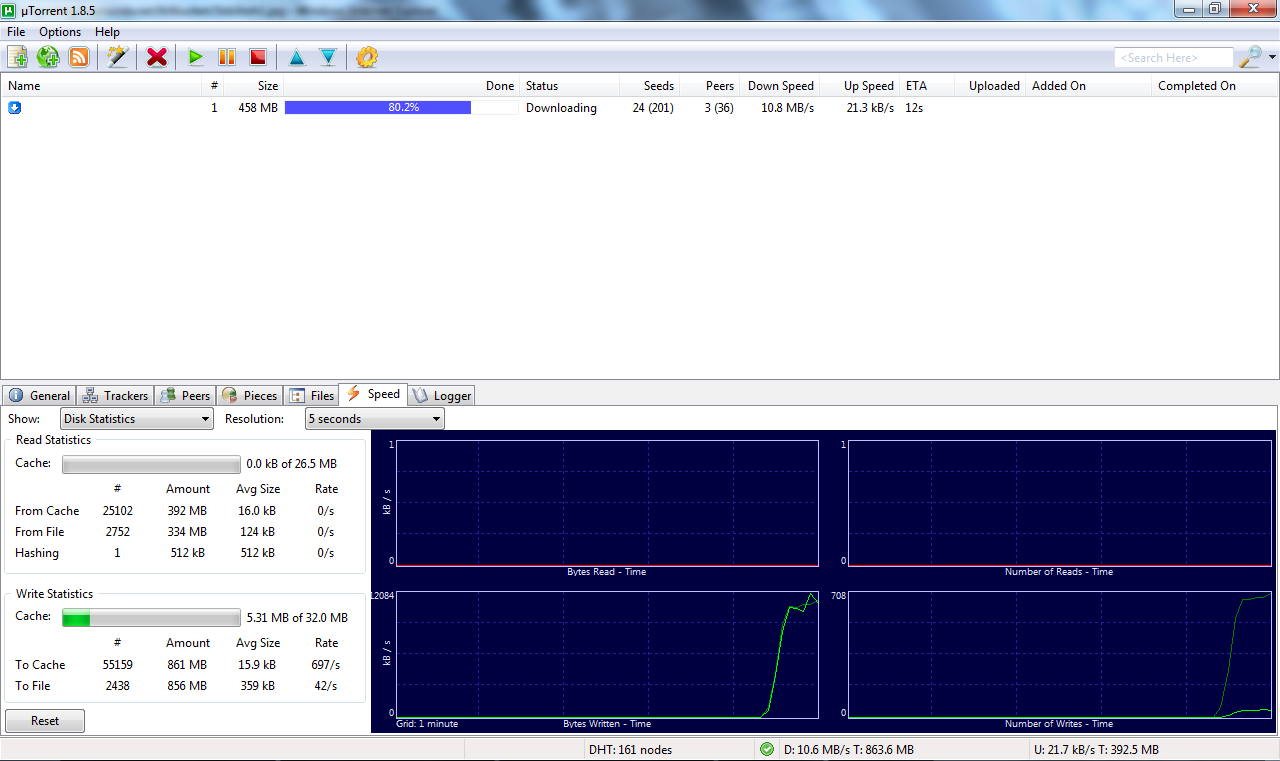Click the Read Statistics cache bar
This screenshot has height=761, width=1280.
click(151, 464)
